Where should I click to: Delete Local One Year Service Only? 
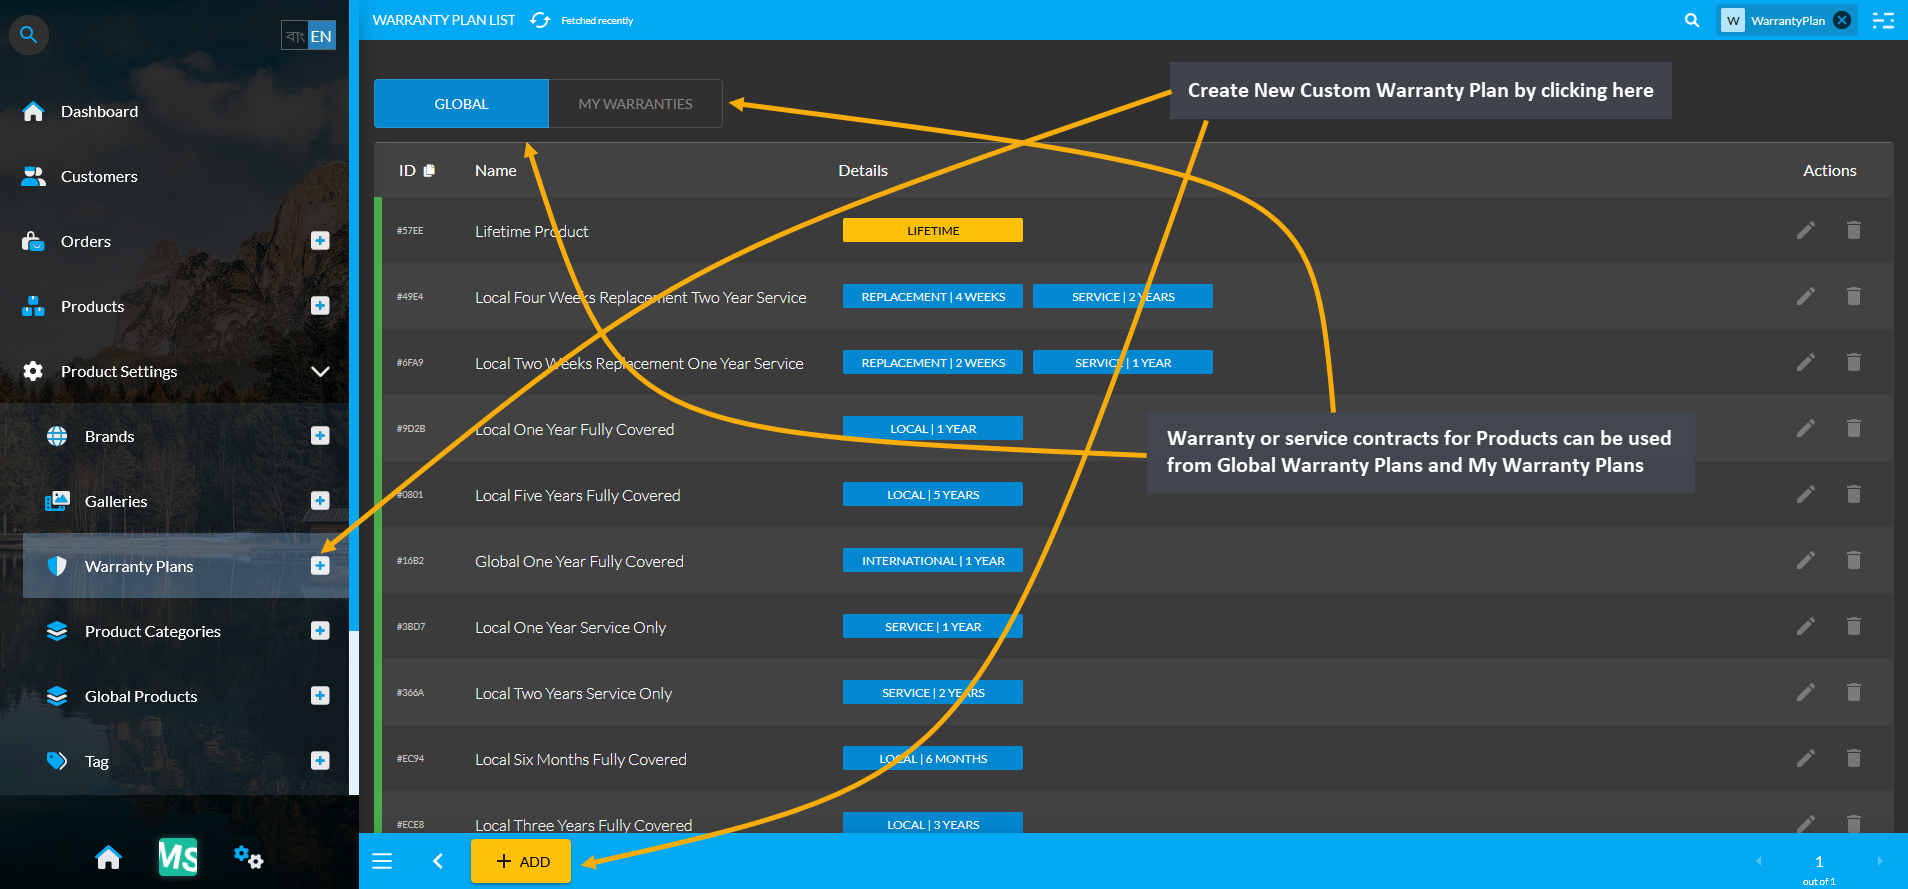tap(1853, 626)
